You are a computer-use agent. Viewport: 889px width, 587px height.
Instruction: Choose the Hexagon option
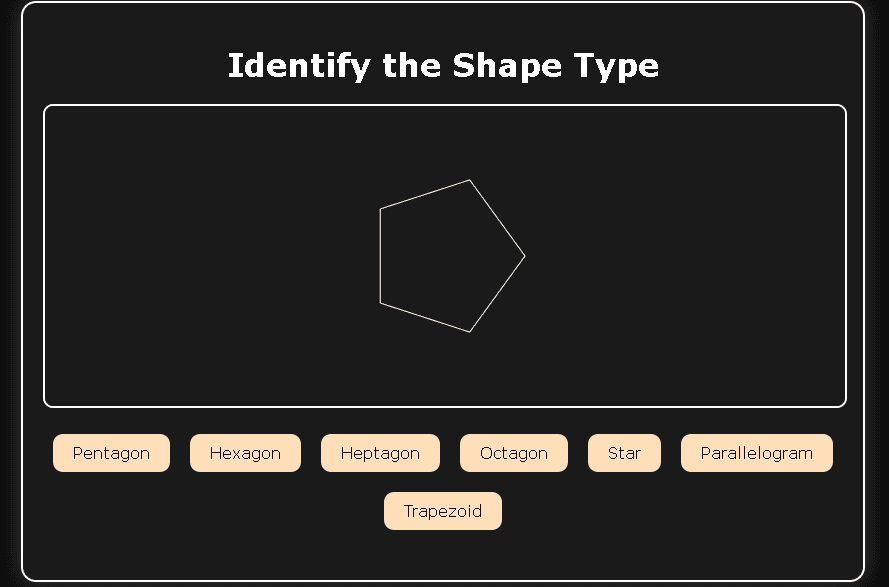pyautogui.click(x=245, y=453)
